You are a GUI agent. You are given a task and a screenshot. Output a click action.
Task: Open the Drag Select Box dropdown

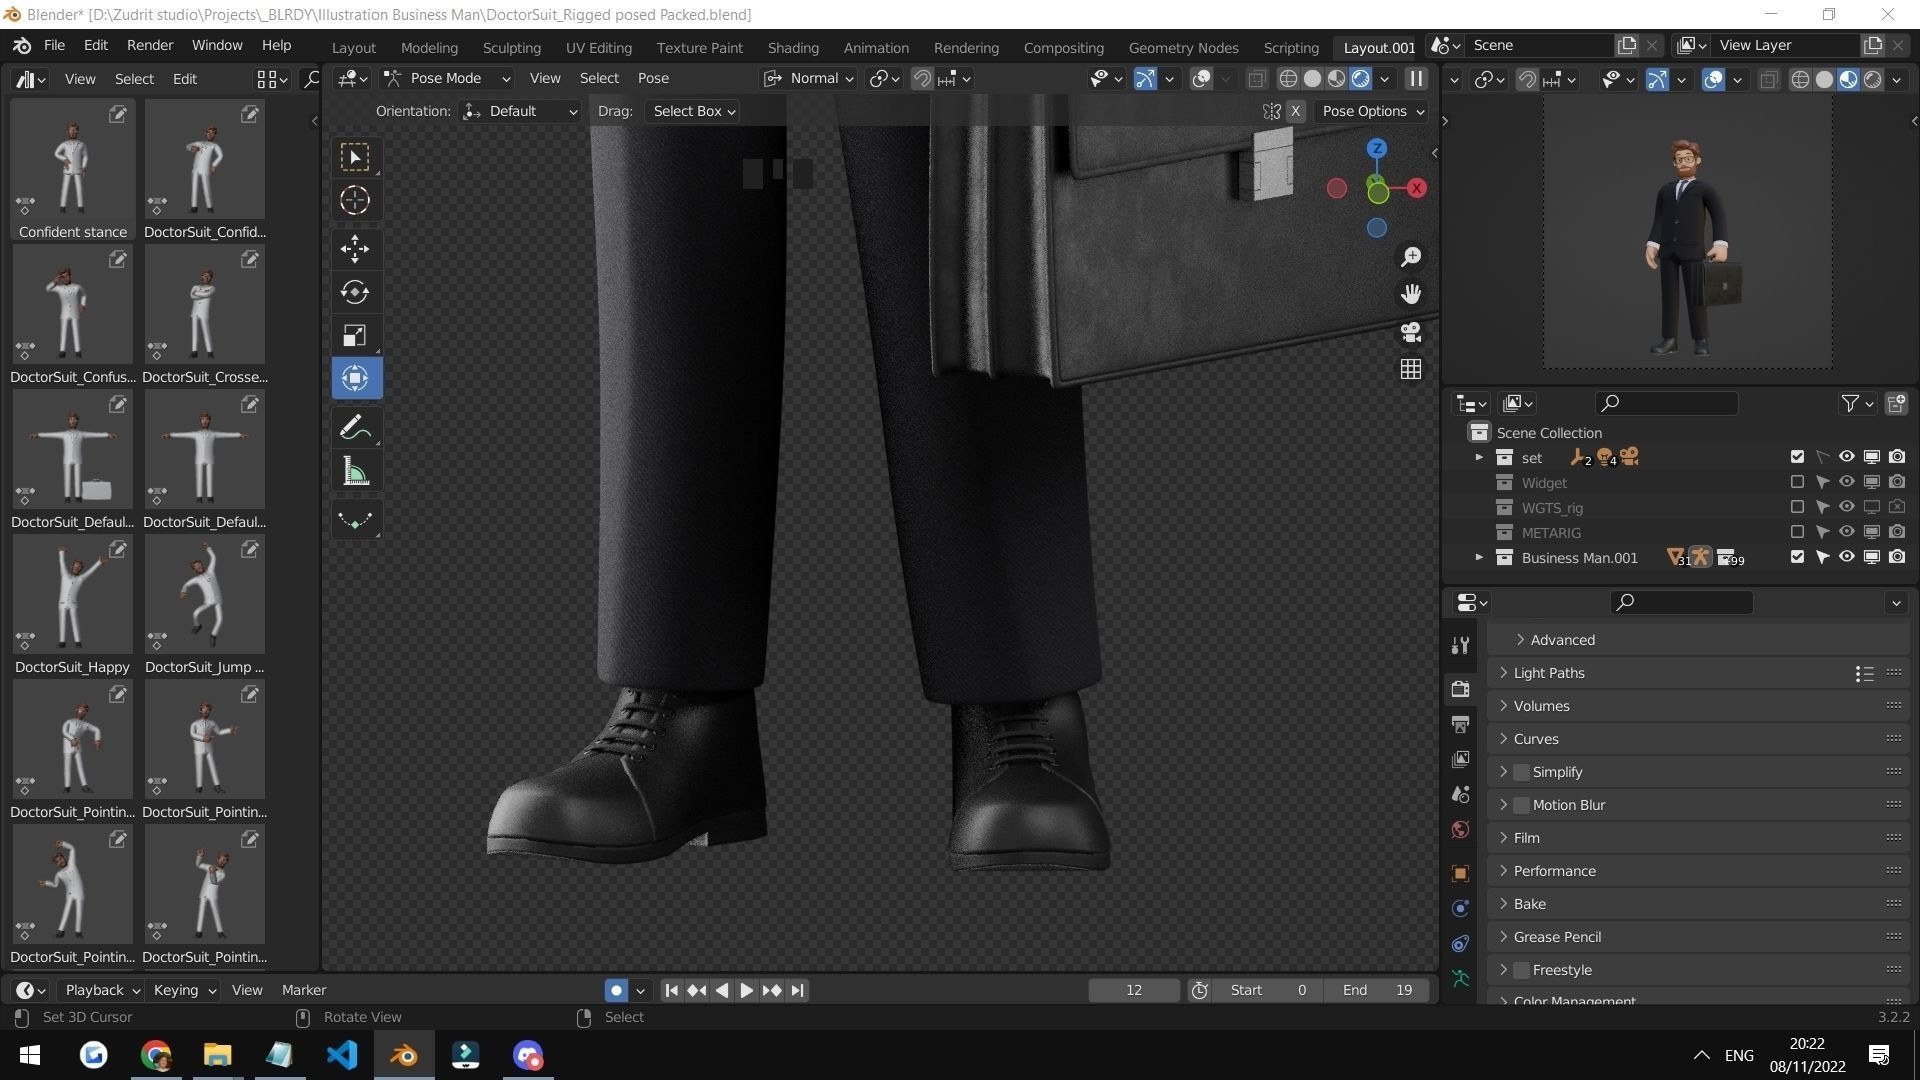click(x=693, y=111)
